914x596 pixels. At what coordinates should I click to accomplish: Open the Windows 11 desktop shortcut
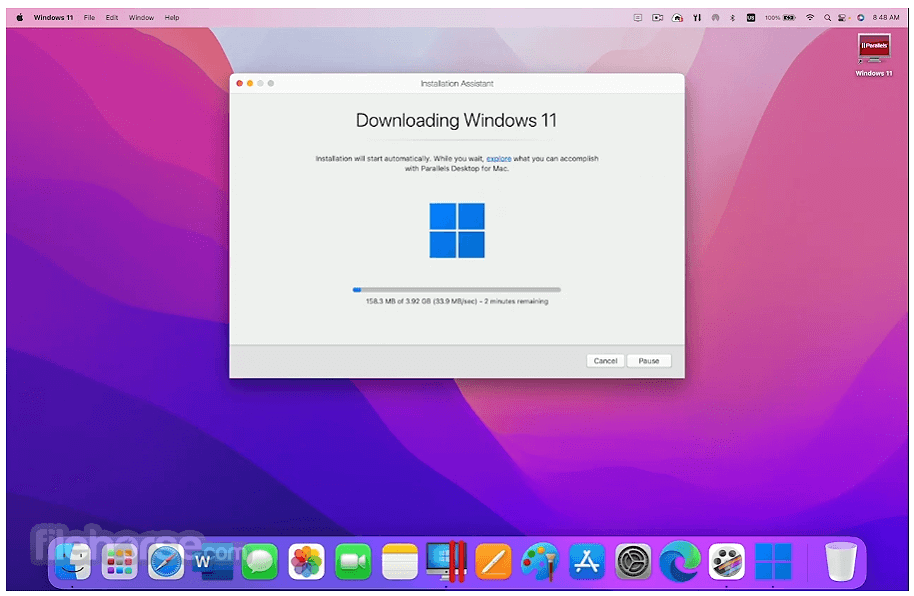pos(873,56)
